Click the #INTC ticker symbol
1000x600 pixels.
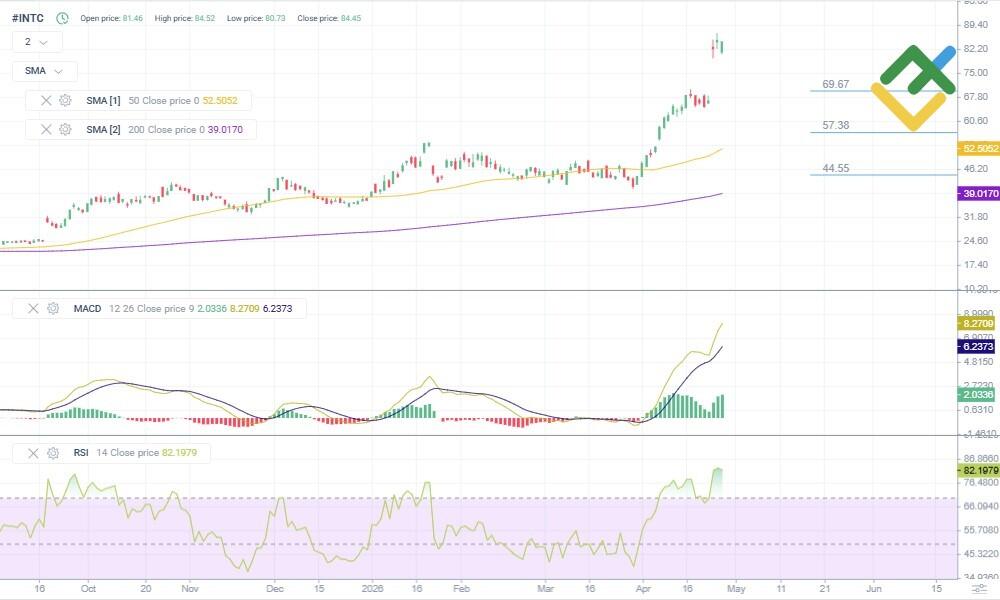(28, 18)
